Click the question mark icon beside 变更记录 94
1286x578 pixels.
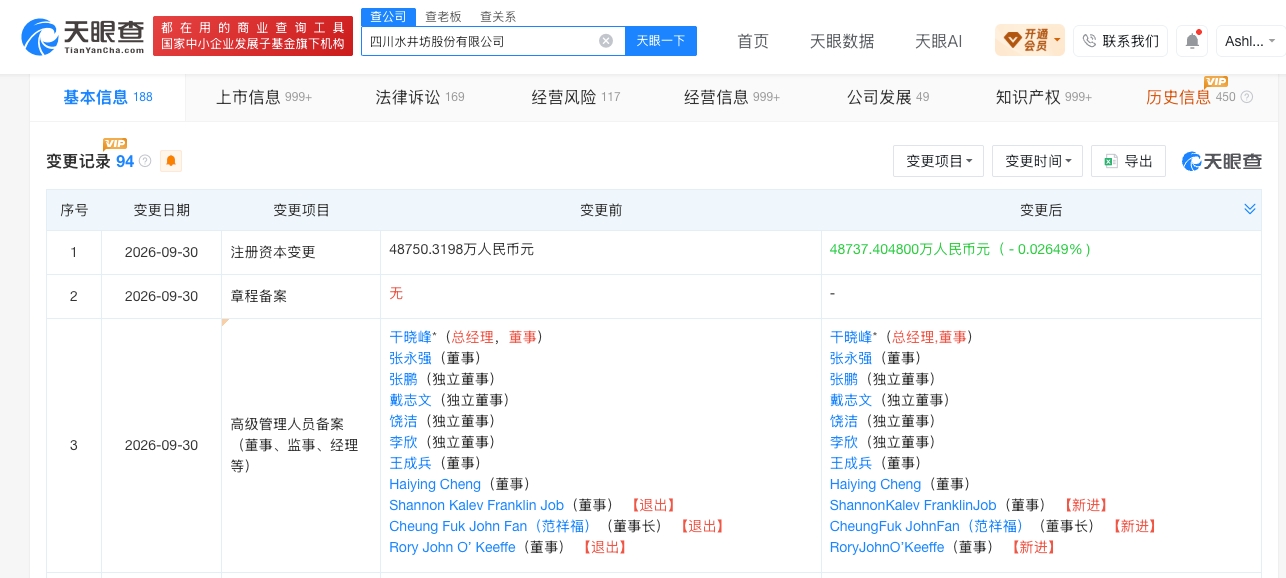[x=146, y=161]
